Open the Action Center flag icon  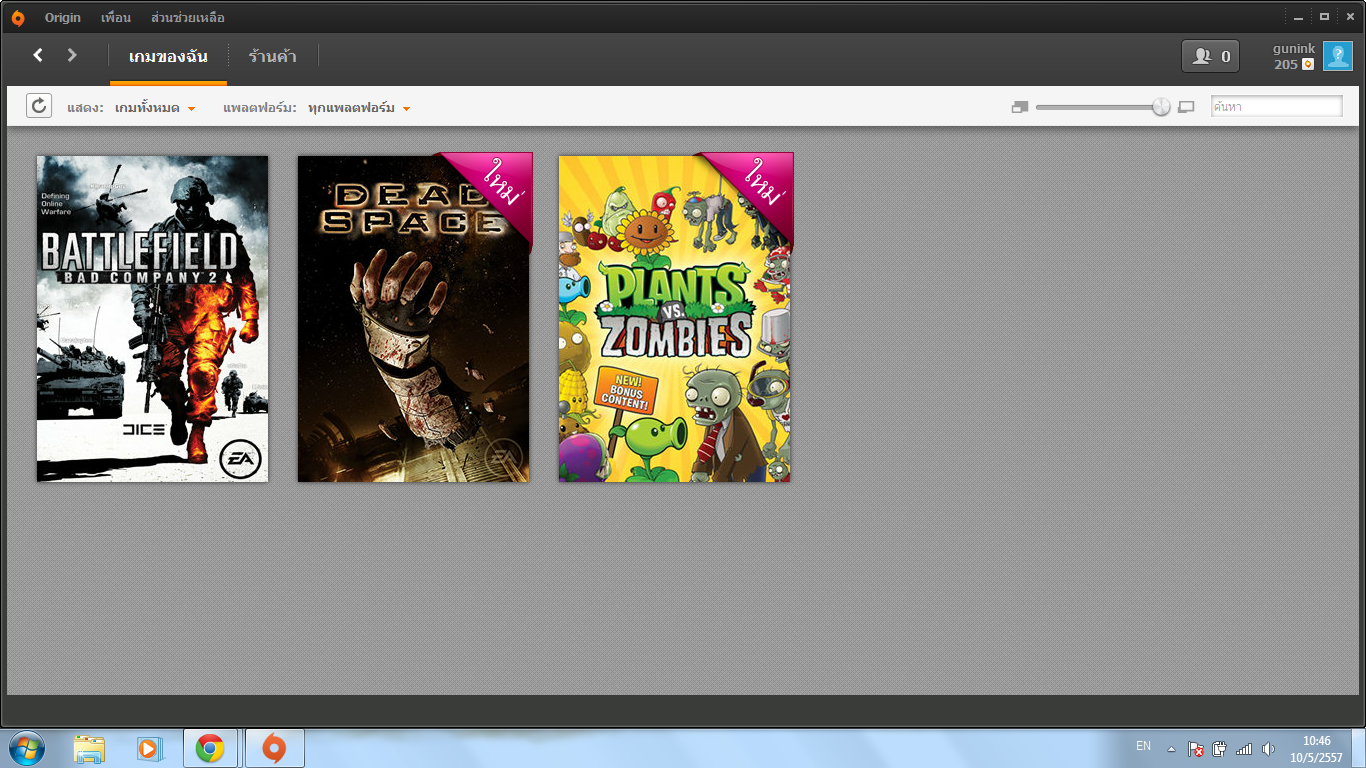pos(1195,749)
